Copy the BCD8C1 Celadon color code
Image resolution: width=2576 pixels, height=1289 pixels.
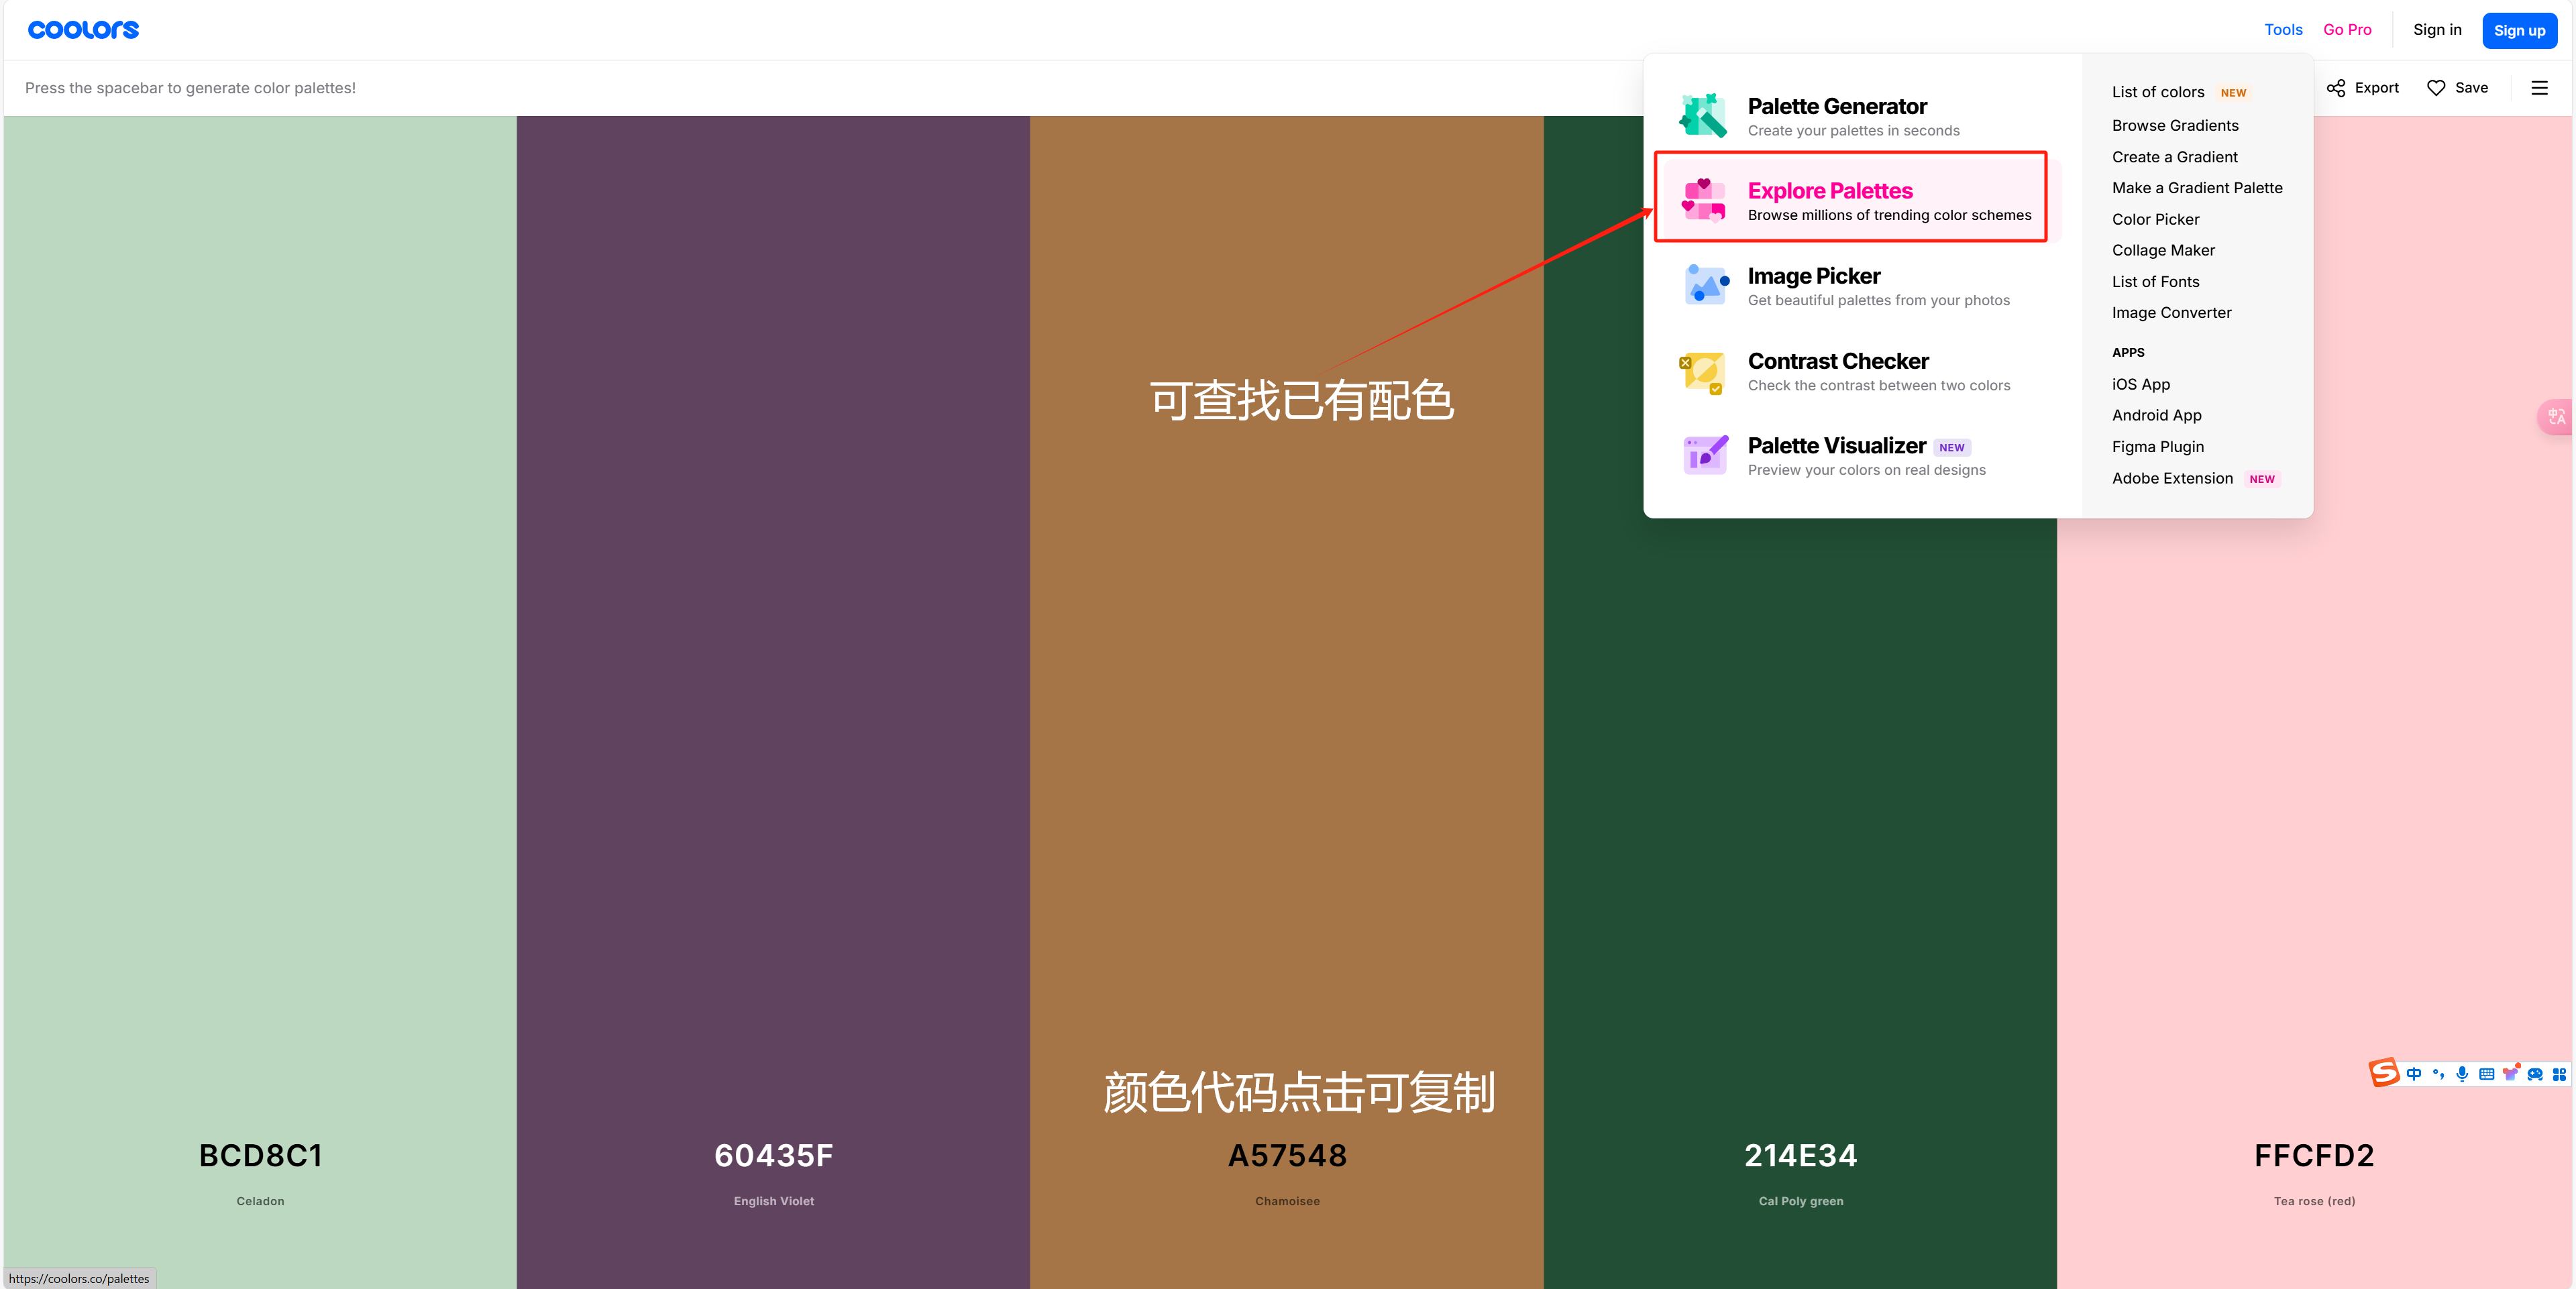[260, 1156]
